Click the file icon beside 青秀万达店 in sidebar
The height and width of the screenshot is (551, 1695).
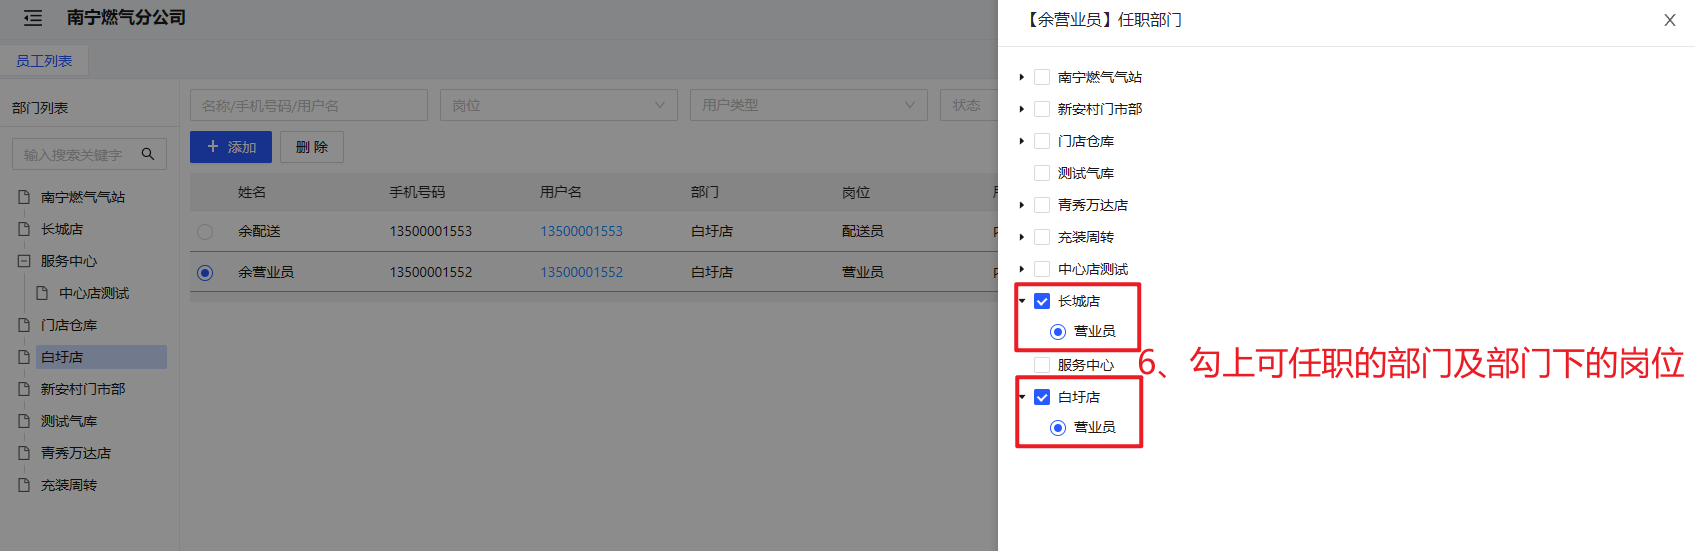(24, 453)
